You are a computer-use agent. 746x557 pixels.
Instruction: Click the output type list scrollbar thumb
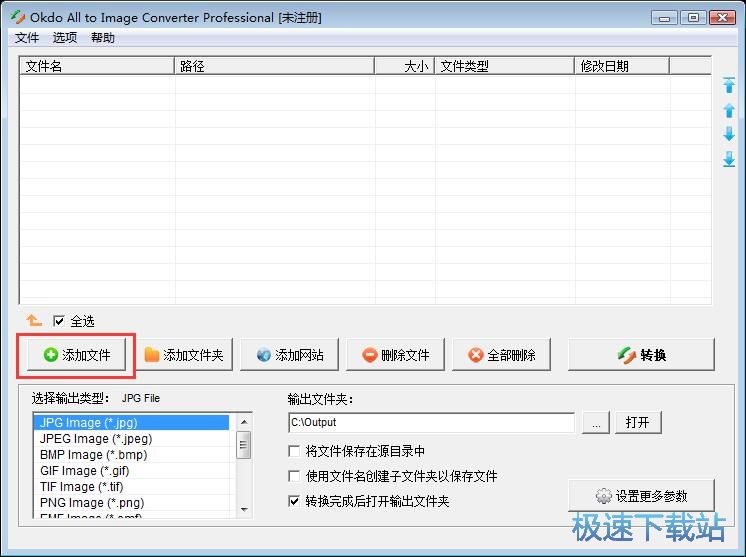[x=244, y=445]
